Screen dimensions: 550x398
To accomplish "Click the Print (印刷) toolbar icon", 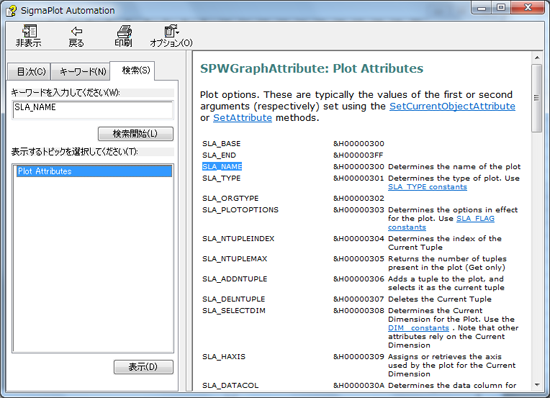I will coord(123,36).
